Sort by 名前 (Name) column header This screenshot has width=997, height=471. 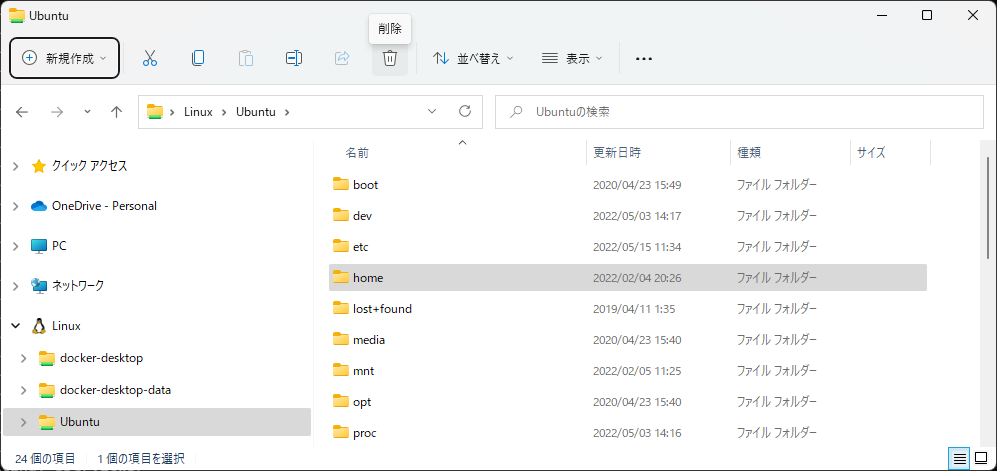pos(357,153)
